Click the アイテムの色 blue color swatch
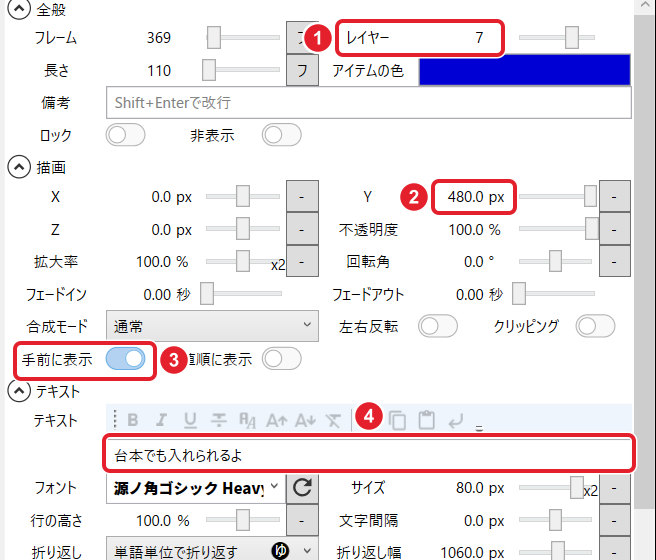Image resolution: width=656 pixels, height=560 pixels. tap(525, 70)
